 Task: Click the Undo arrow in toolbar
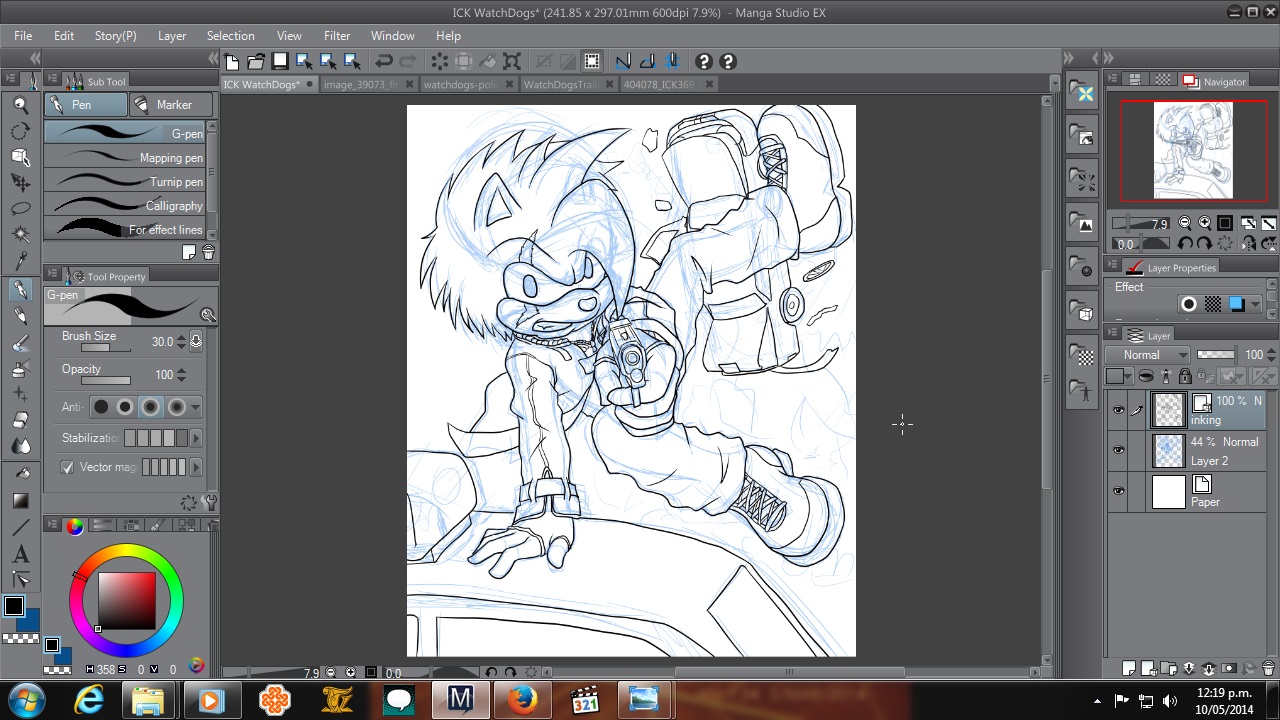pyautogui.click(x=383, y=61)
